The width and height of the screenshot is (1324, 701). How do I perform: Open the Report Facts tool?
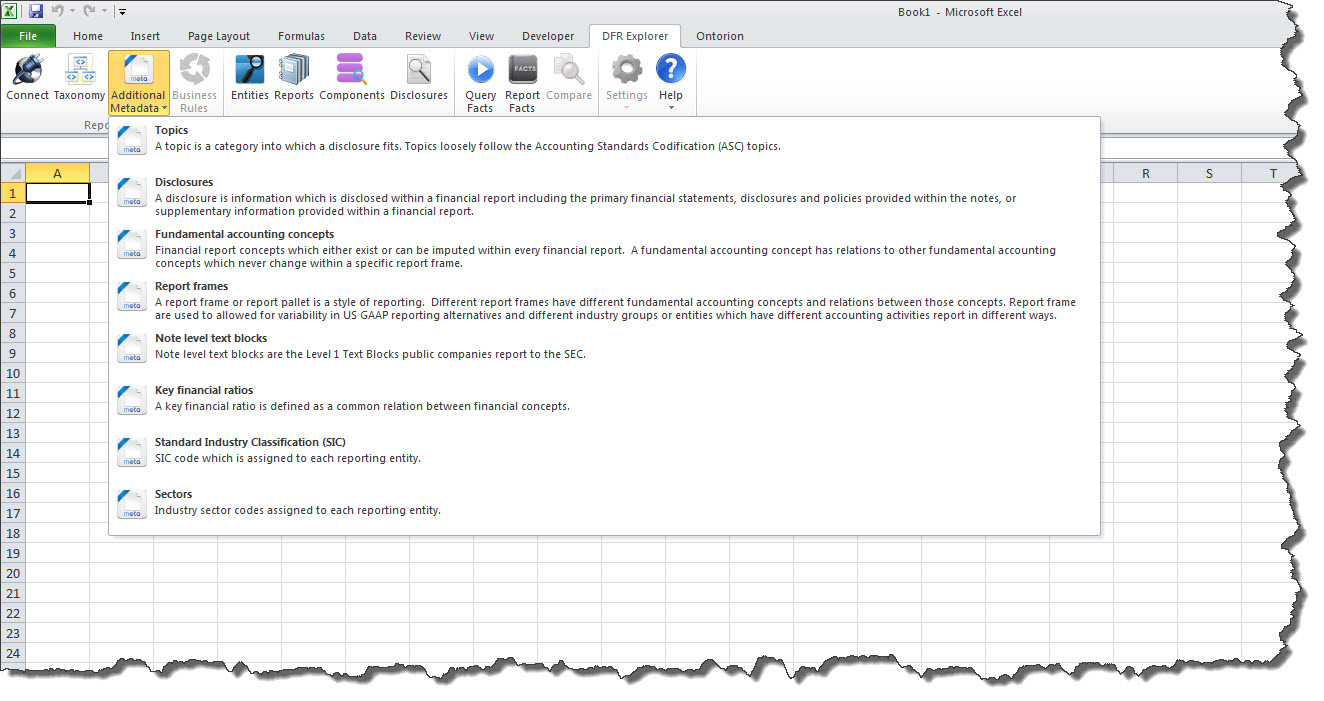[523, 83]
